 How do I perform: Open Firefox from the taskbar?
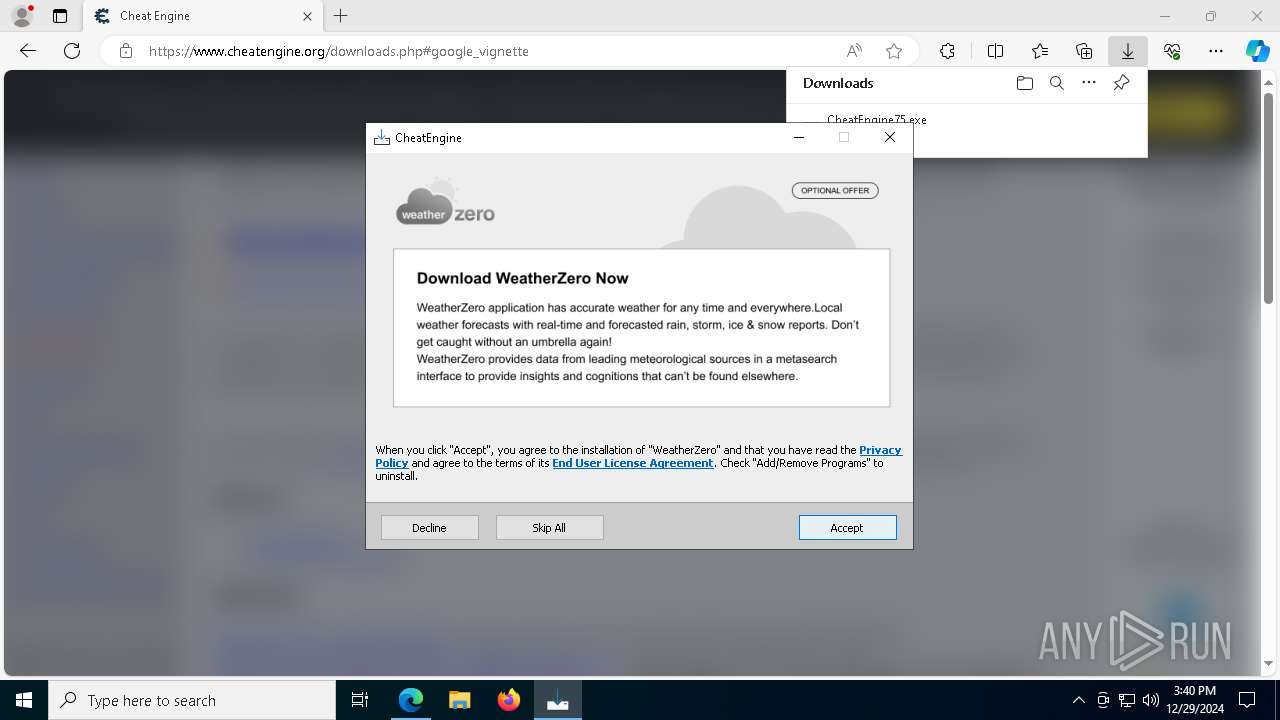coord(508,700)
